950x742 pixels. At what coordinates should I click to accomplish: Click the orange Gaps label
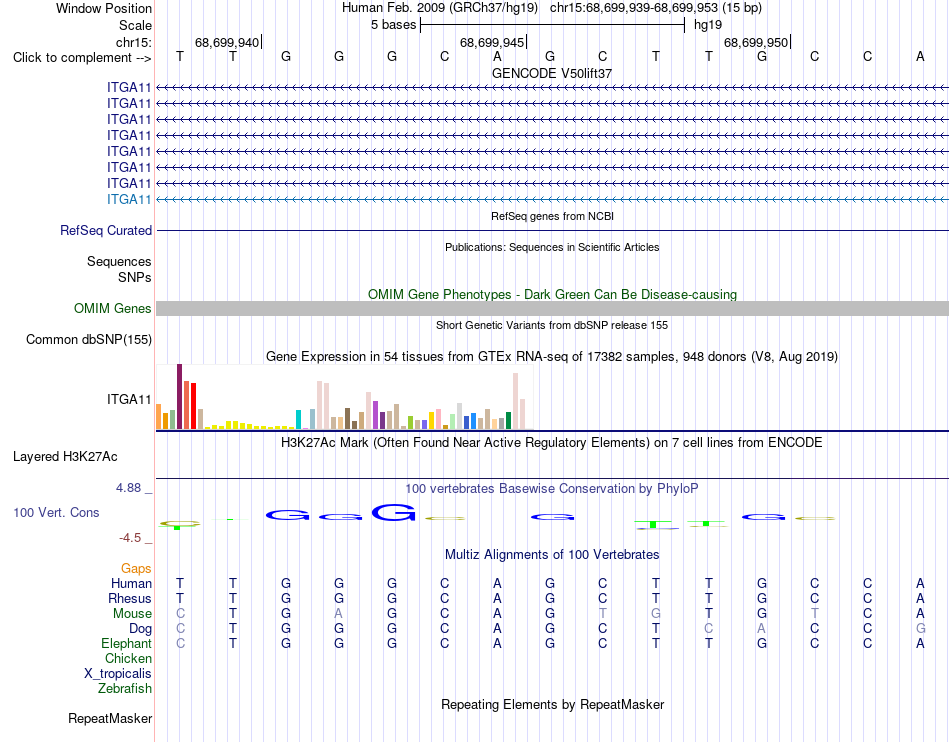click(x=136, y=568)
